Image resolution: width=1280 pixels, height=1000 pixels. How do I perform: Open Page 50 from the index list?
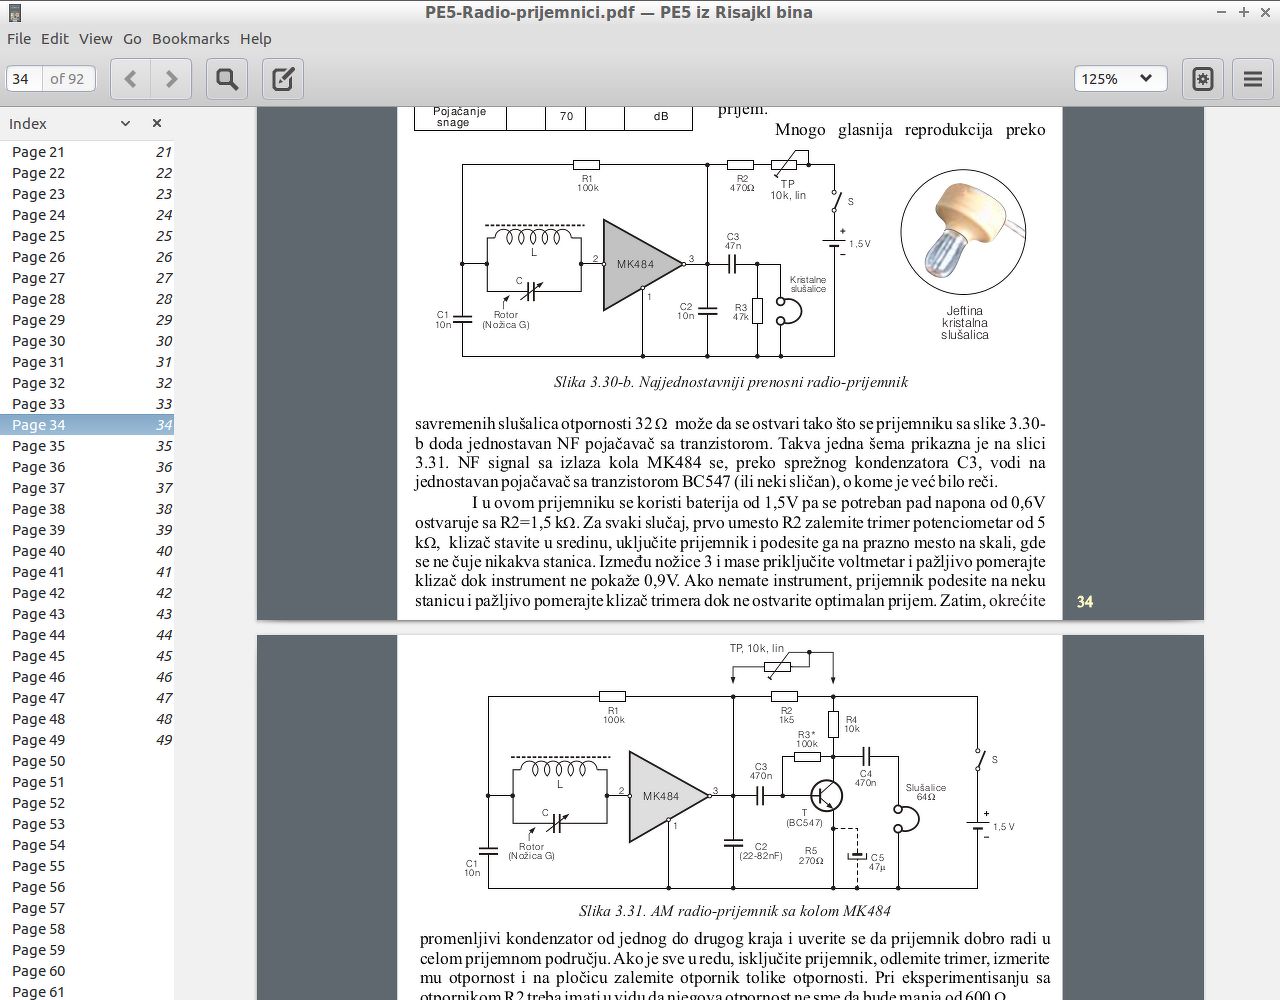tap(87, 761)
